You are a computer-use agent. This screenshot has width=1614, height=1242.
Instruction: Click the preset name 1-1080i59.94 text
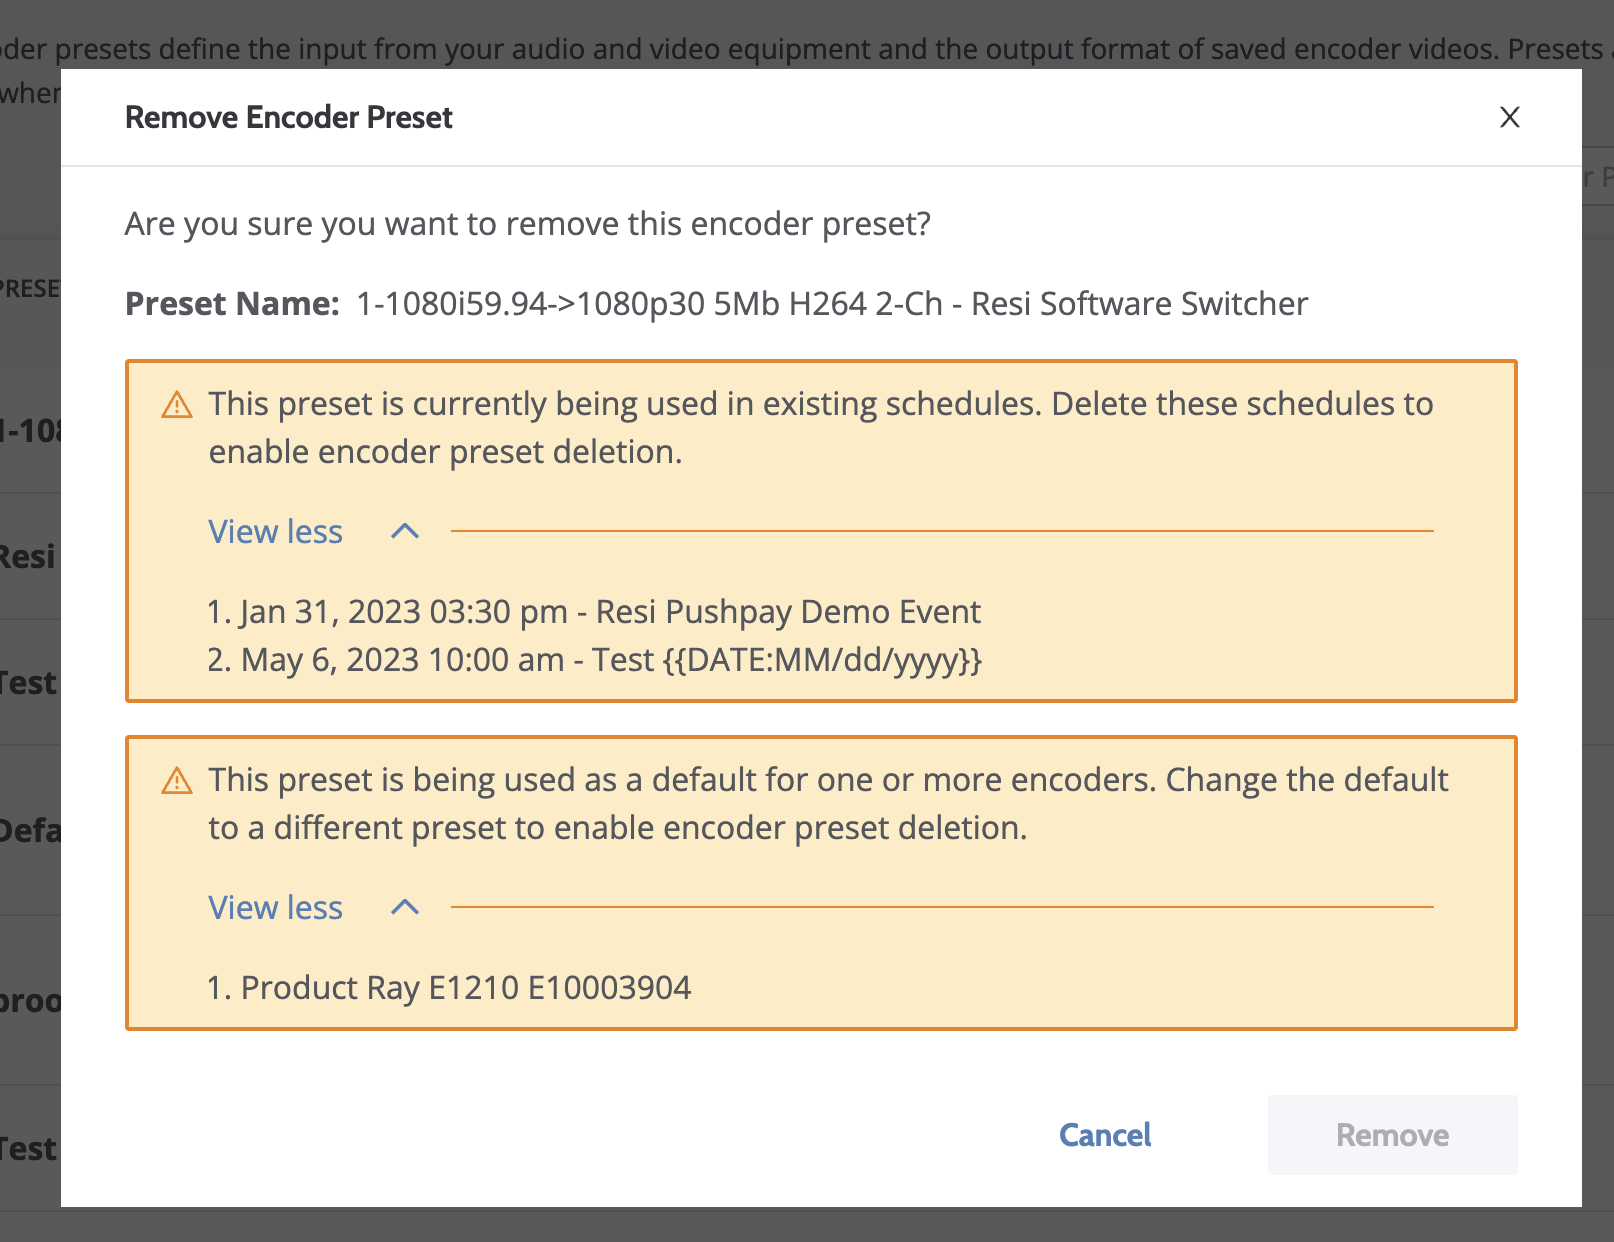tap(832, 304)
